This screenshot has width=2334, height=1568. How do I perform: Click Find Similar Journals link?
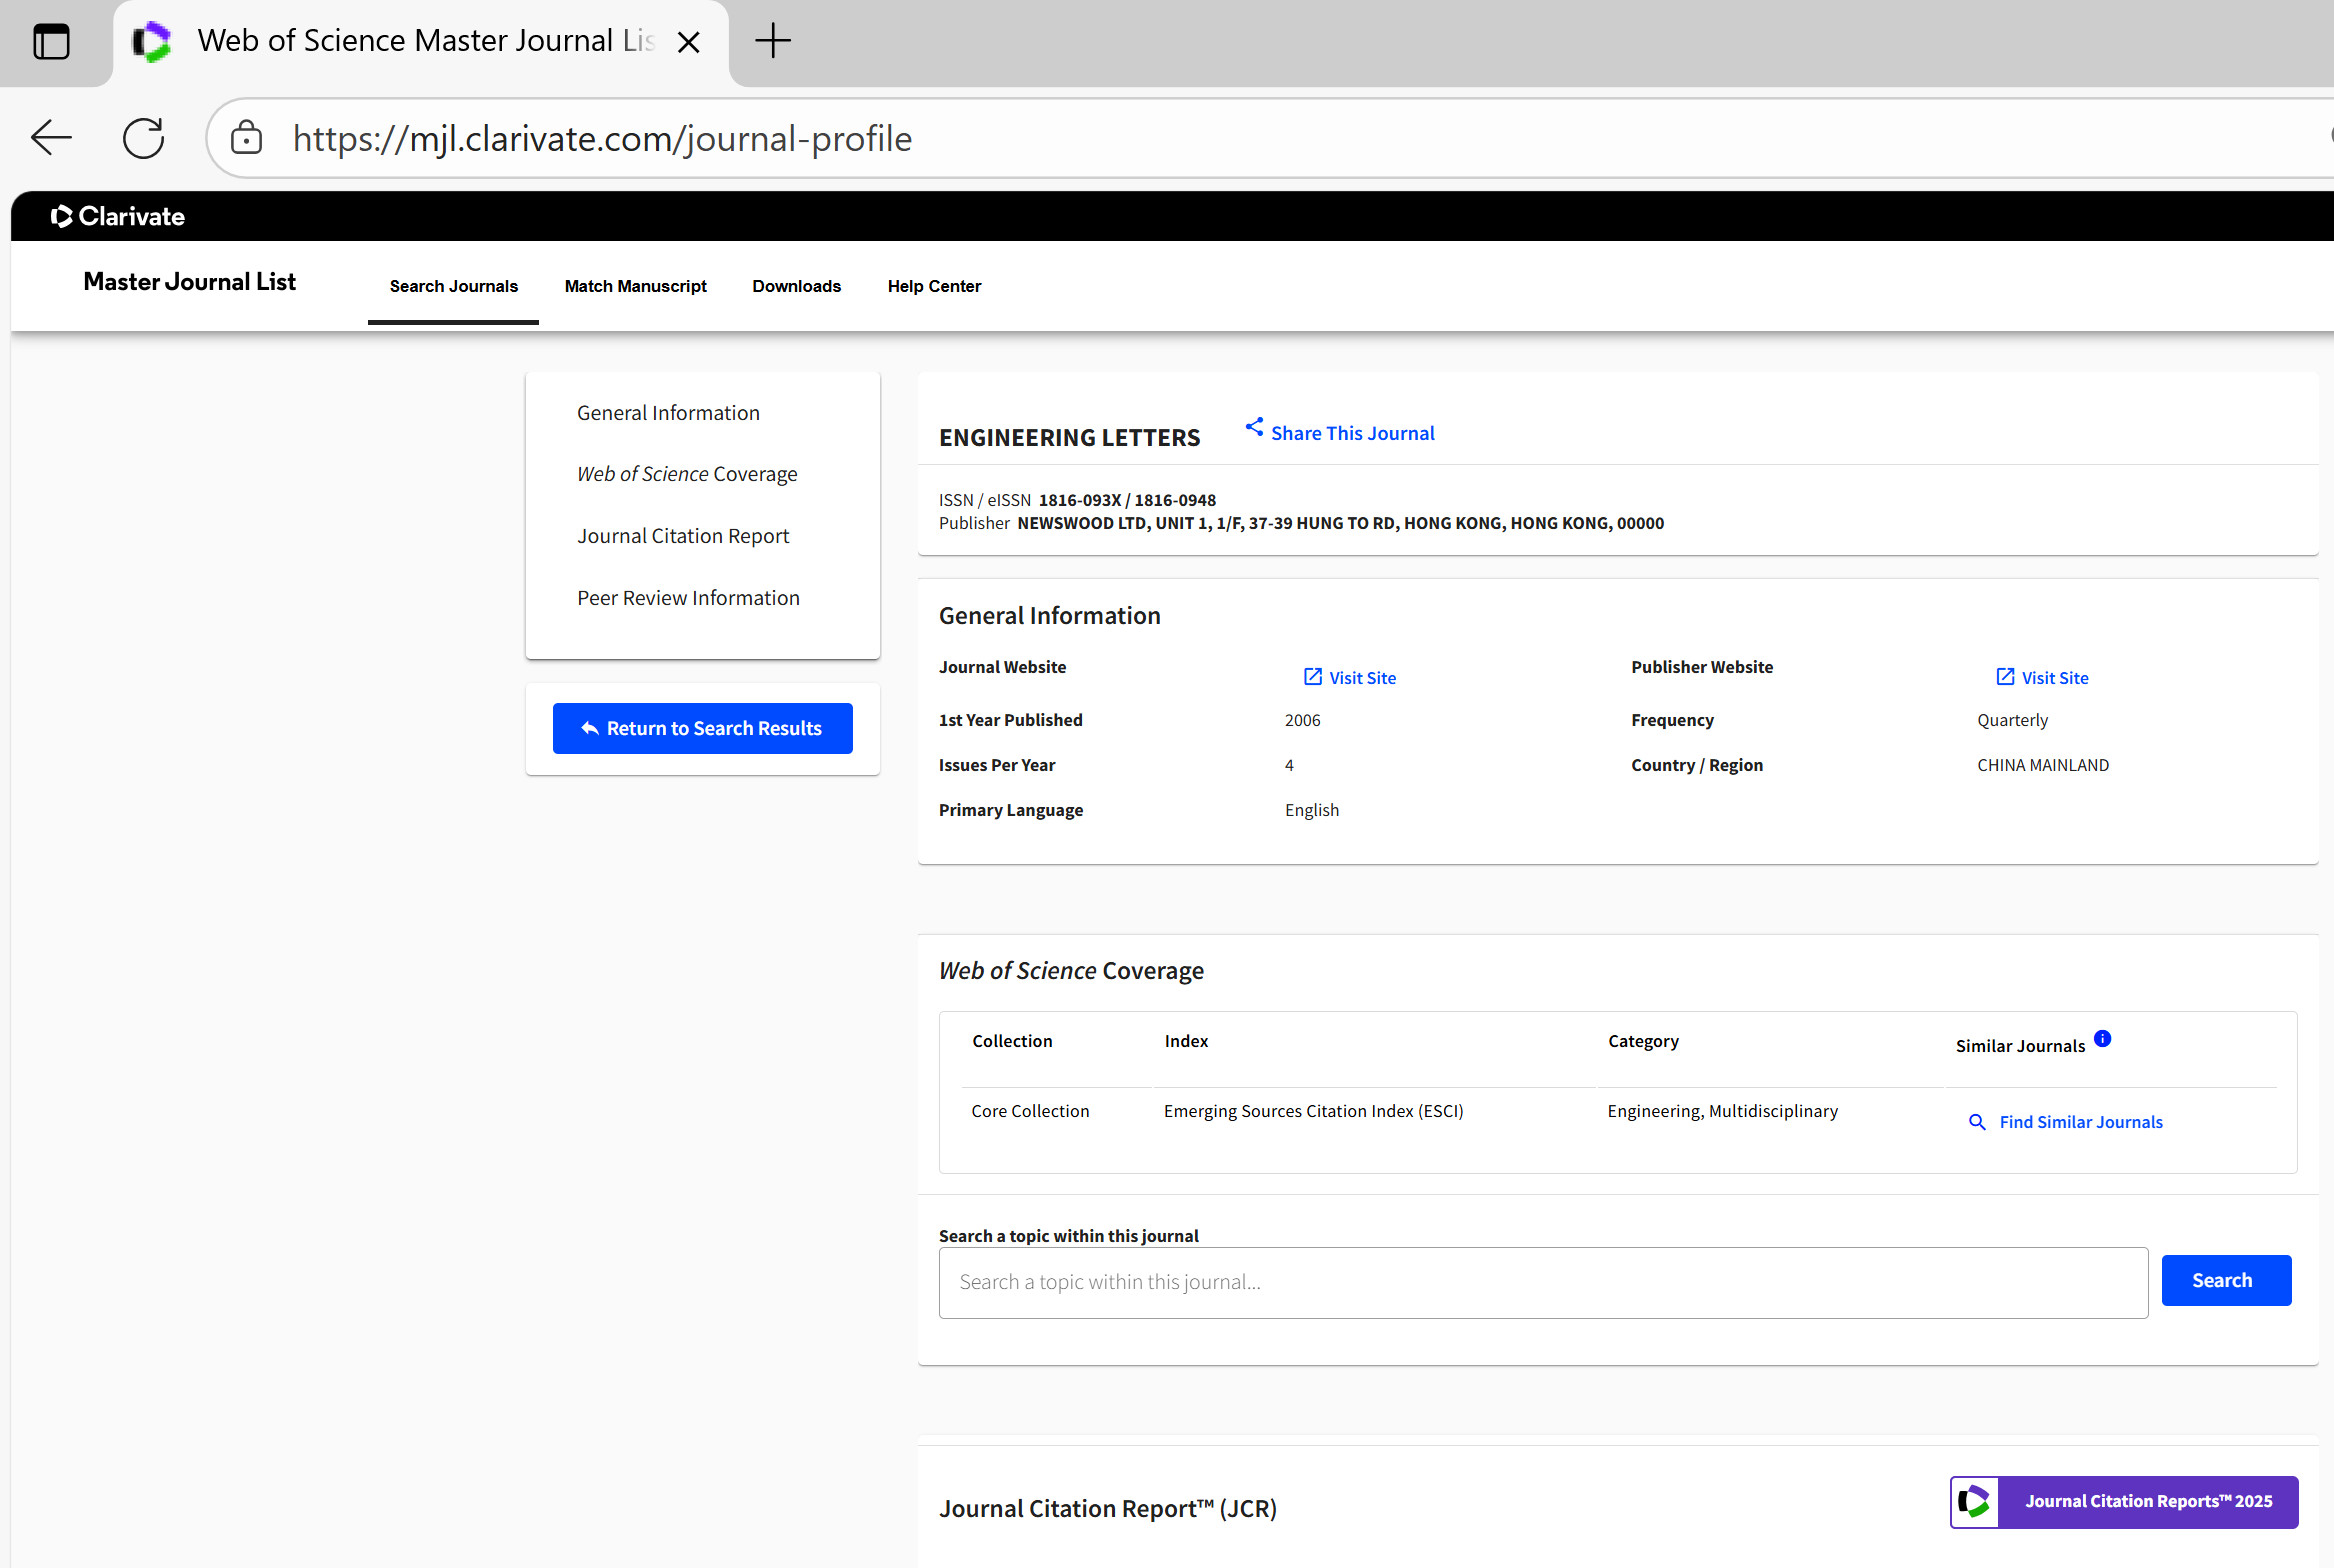(x=2066, y=1121)
